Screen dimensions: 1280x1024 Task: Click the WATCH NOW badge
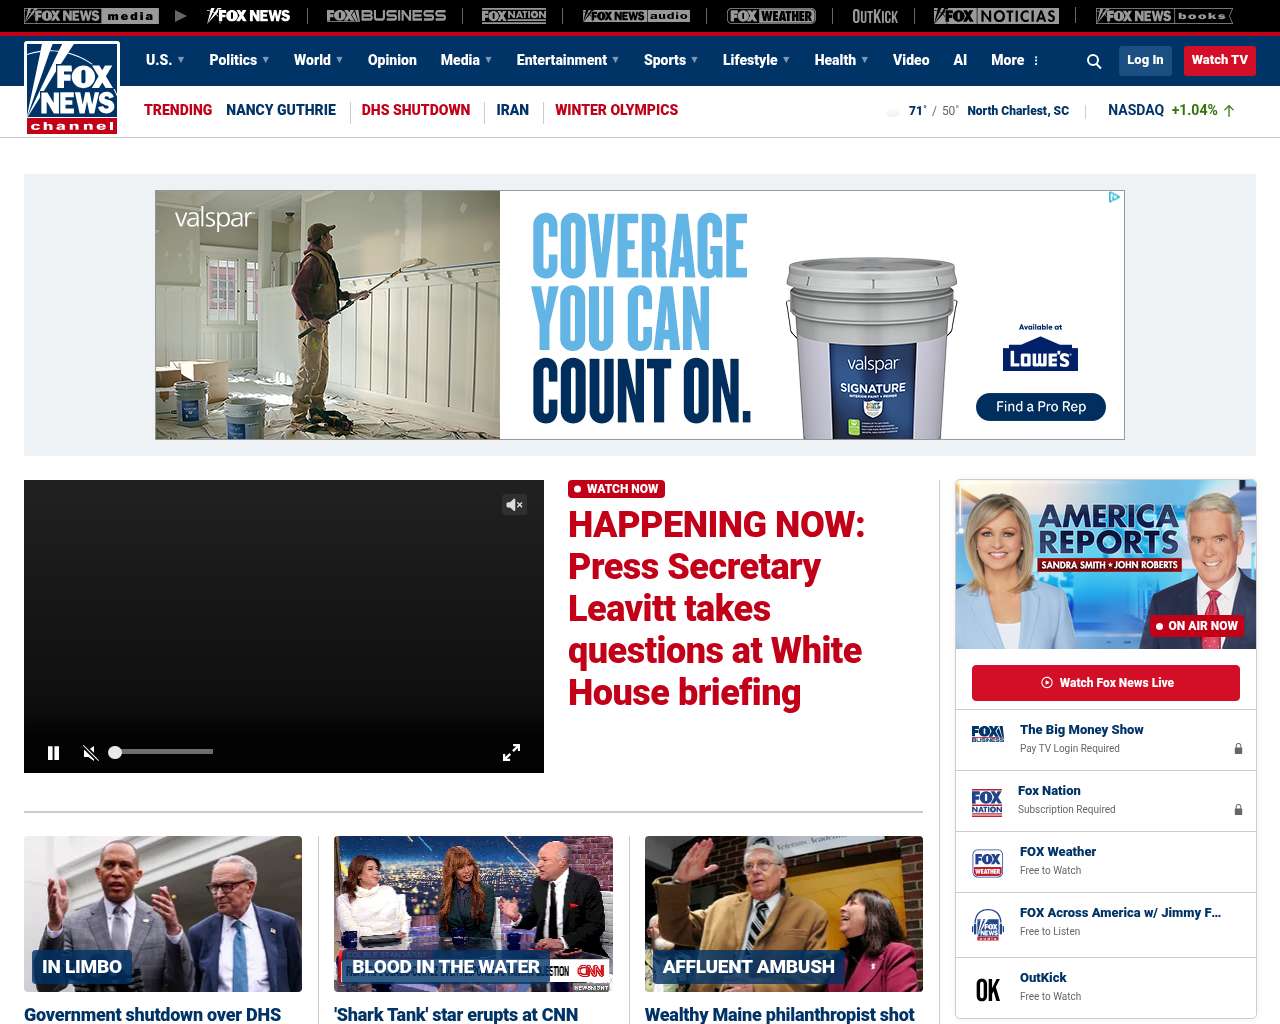[x=616, y=489]
